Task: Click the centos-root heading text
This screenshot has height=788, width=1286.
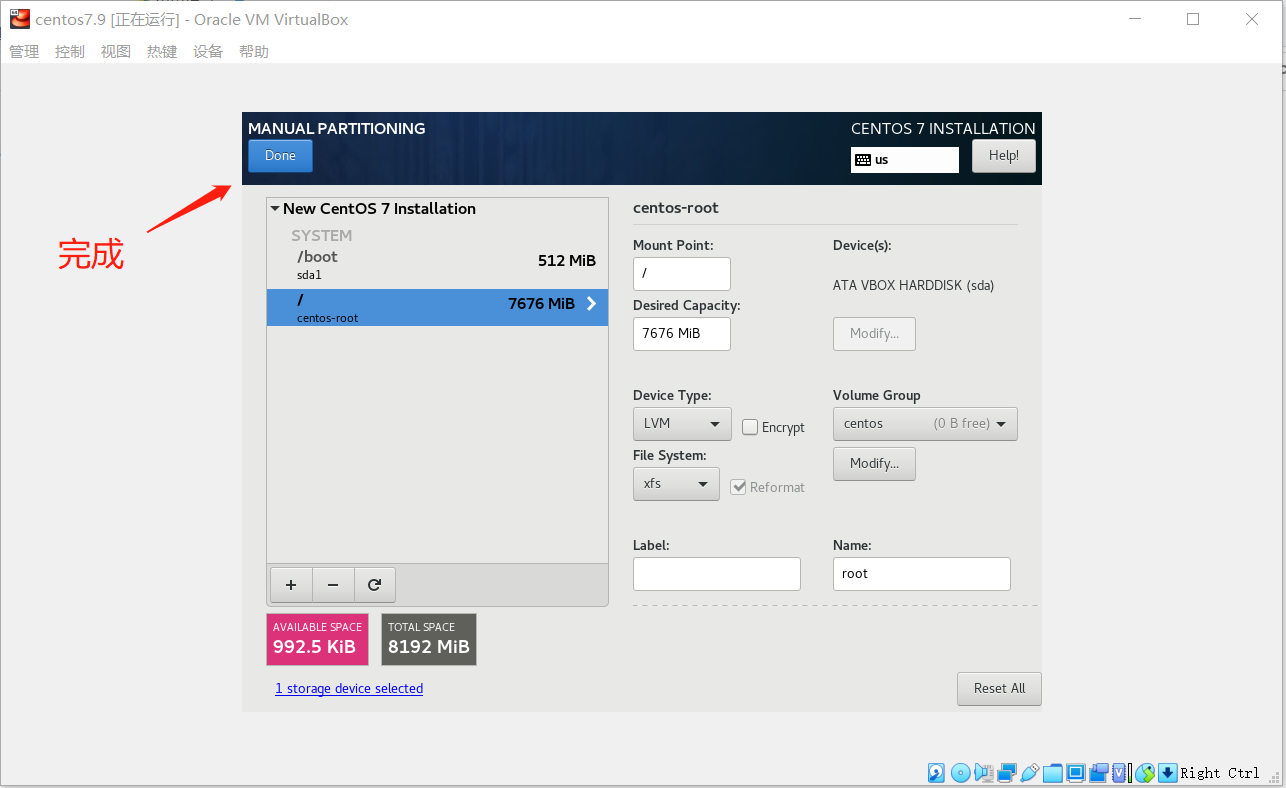Action: (x=676, y=208)
